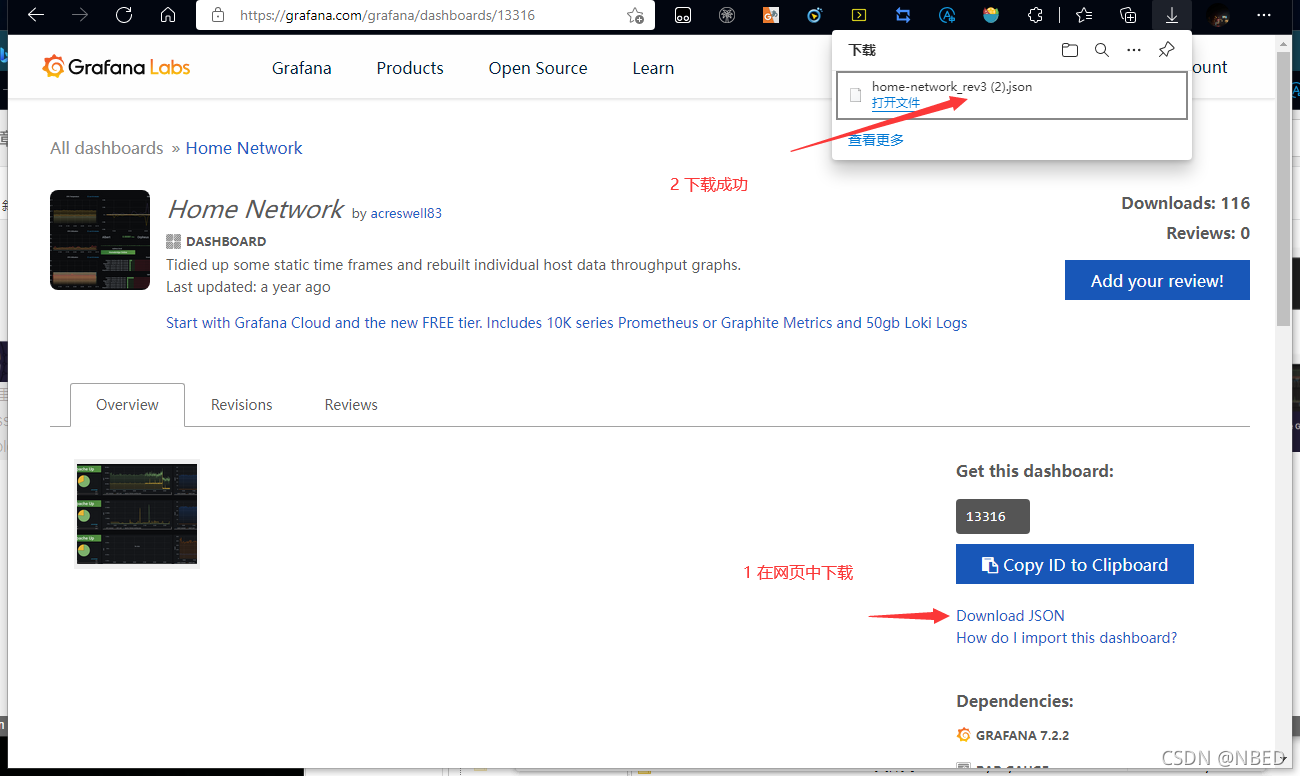The image size is (1300, 776).
Task: Open more options dots in download panel
Action: point(1133,50)
